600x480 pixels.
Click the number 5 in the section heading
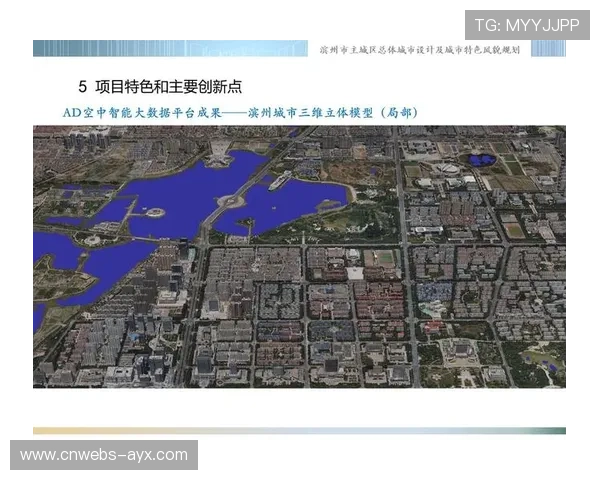pyautogui.click(x=82, y=87)
